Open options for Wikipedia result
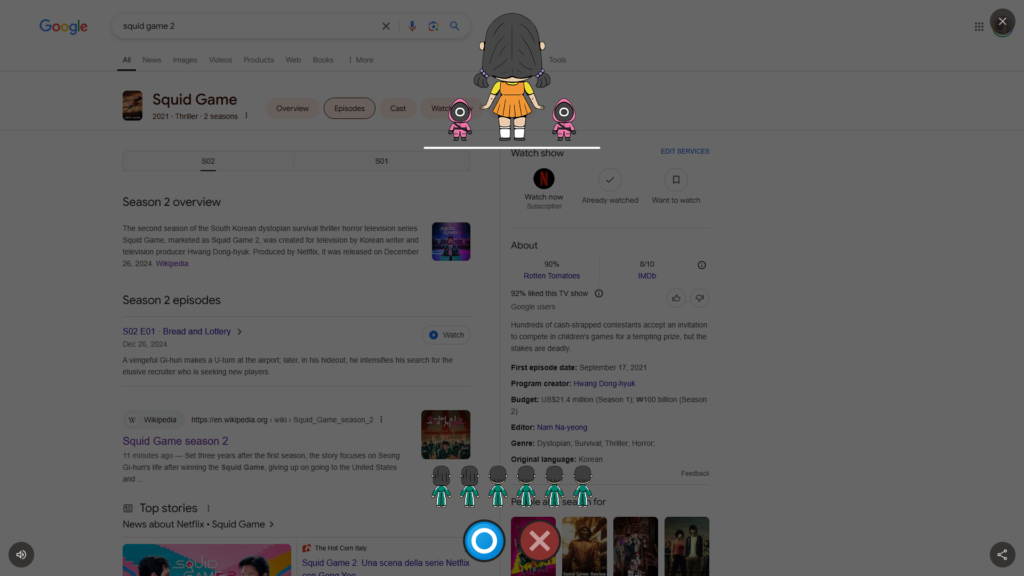The height and width of the screenshot is (576, 1024). click(x=381, y=419)
